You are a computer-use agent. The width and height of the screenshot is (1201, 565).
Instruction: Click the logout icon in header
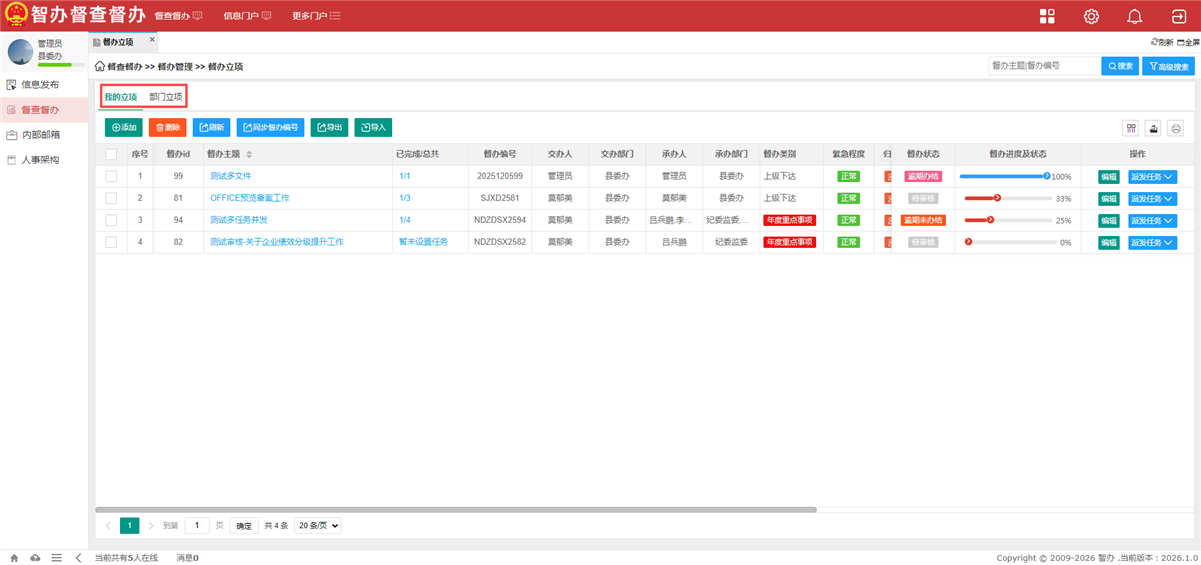coord(1178,16)
